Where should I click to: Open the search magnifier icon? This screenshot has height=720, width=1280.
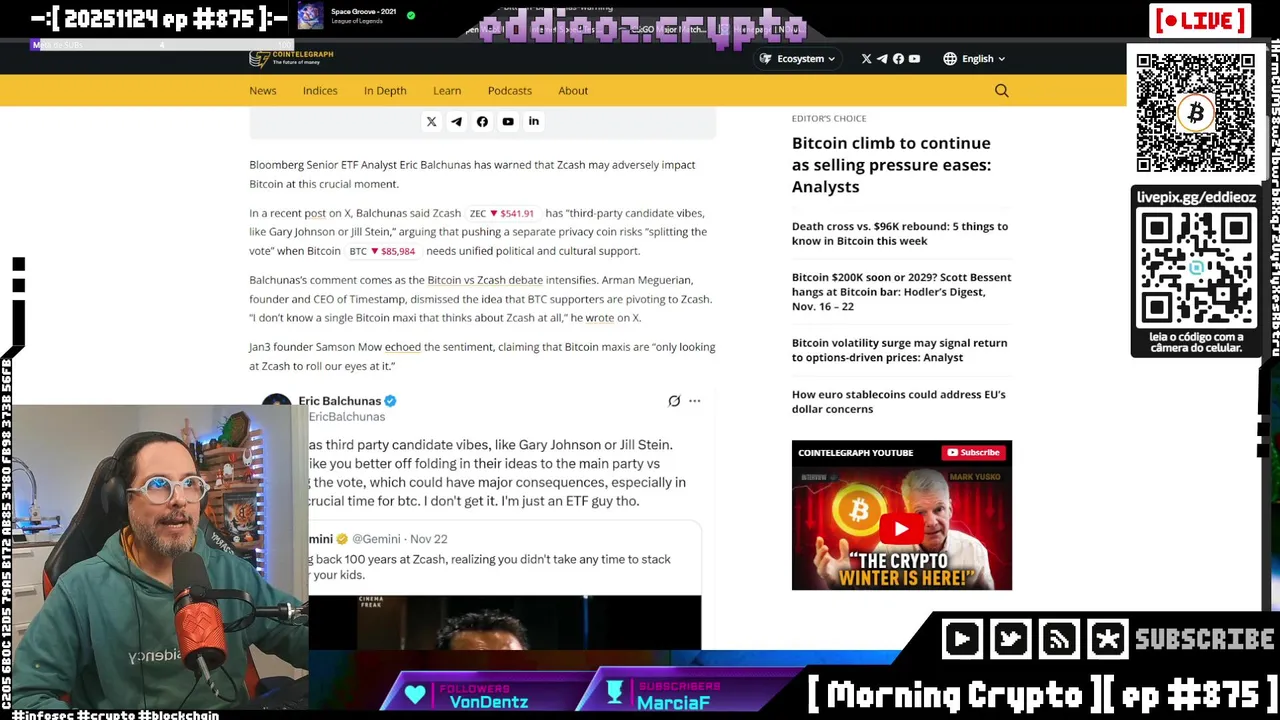pos(1001,91)
